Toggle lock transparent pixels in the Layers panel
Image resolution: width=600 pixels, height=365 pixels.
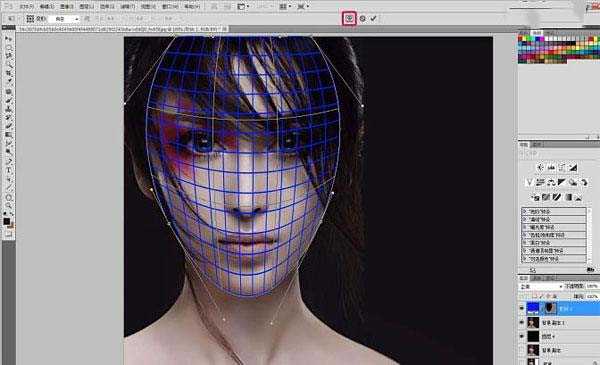coord(535,296)
